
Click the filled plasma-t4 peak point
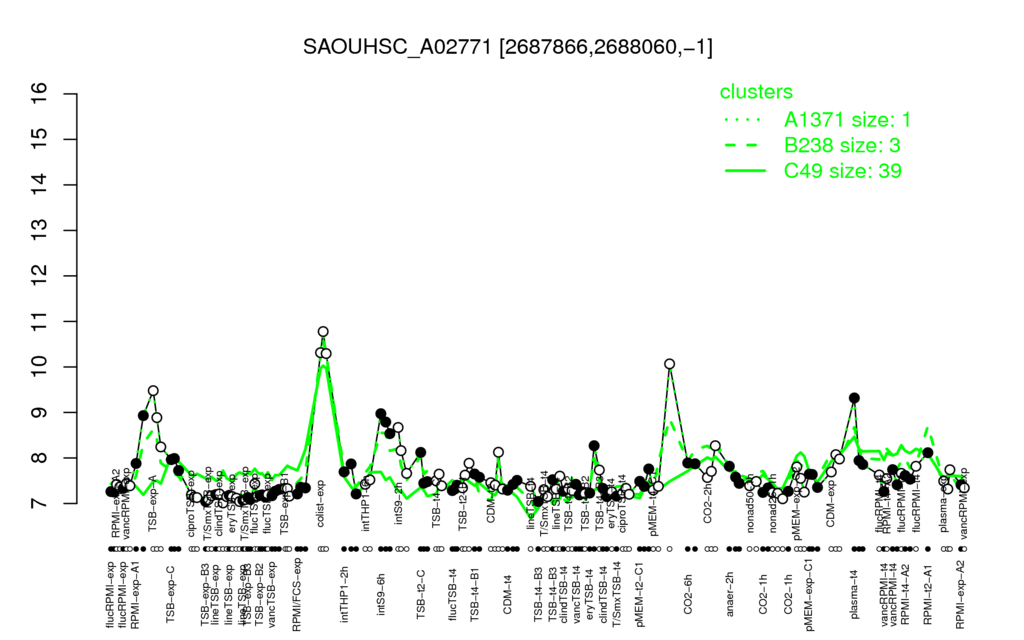coord(854,398)
